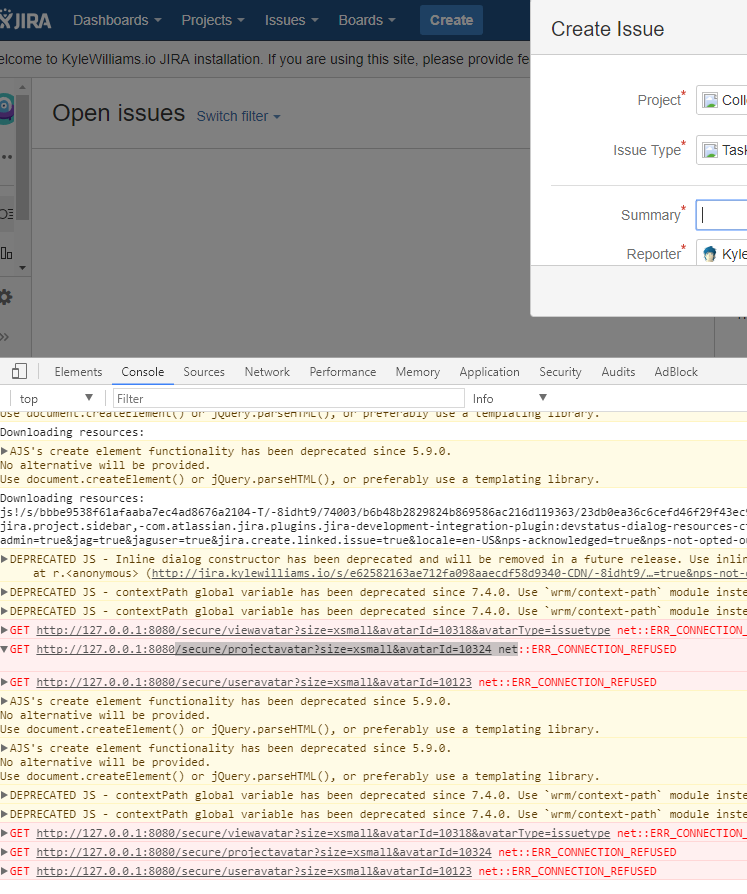Open the Switch filter dropdown

coord(238,116)
